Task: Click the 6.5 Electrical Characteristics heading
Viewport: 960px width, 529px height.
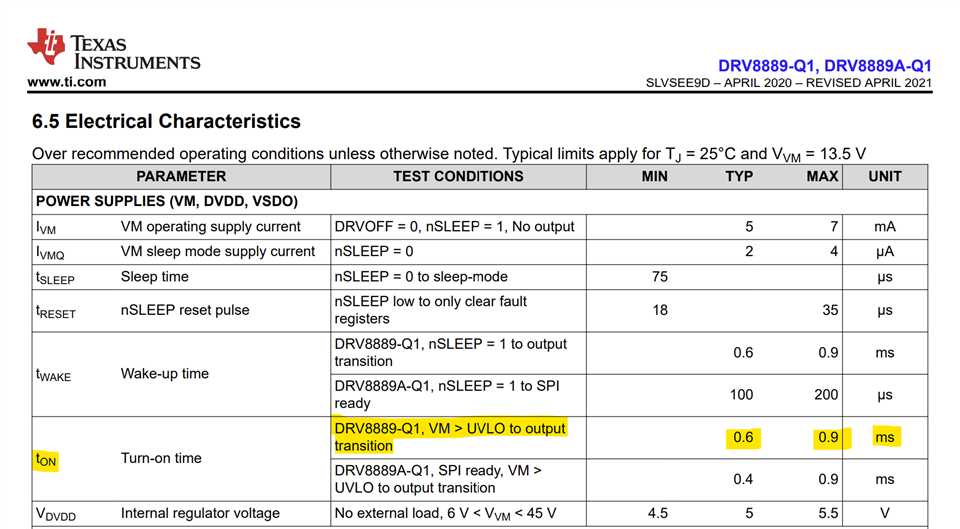Action: (x=167, y=121)
